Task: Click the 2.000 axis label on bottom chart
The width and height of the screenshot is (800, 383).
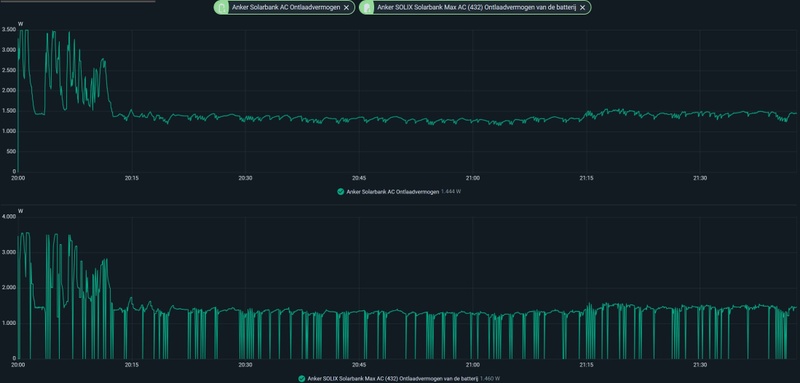Action: (9, 288)
